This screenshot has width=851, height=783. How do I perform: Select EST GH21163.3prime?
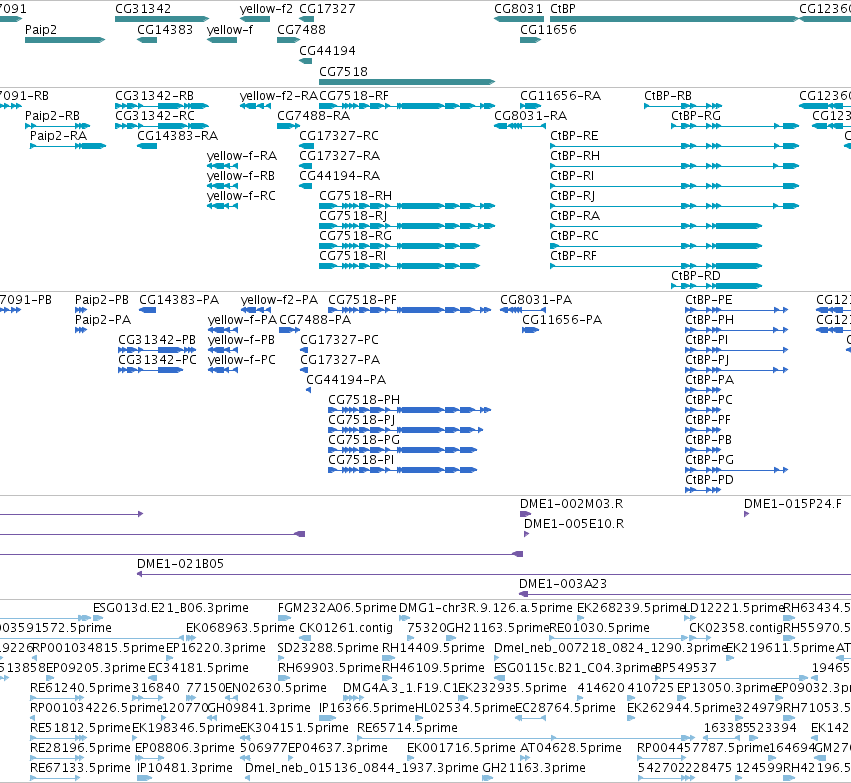tap(488, 778)
